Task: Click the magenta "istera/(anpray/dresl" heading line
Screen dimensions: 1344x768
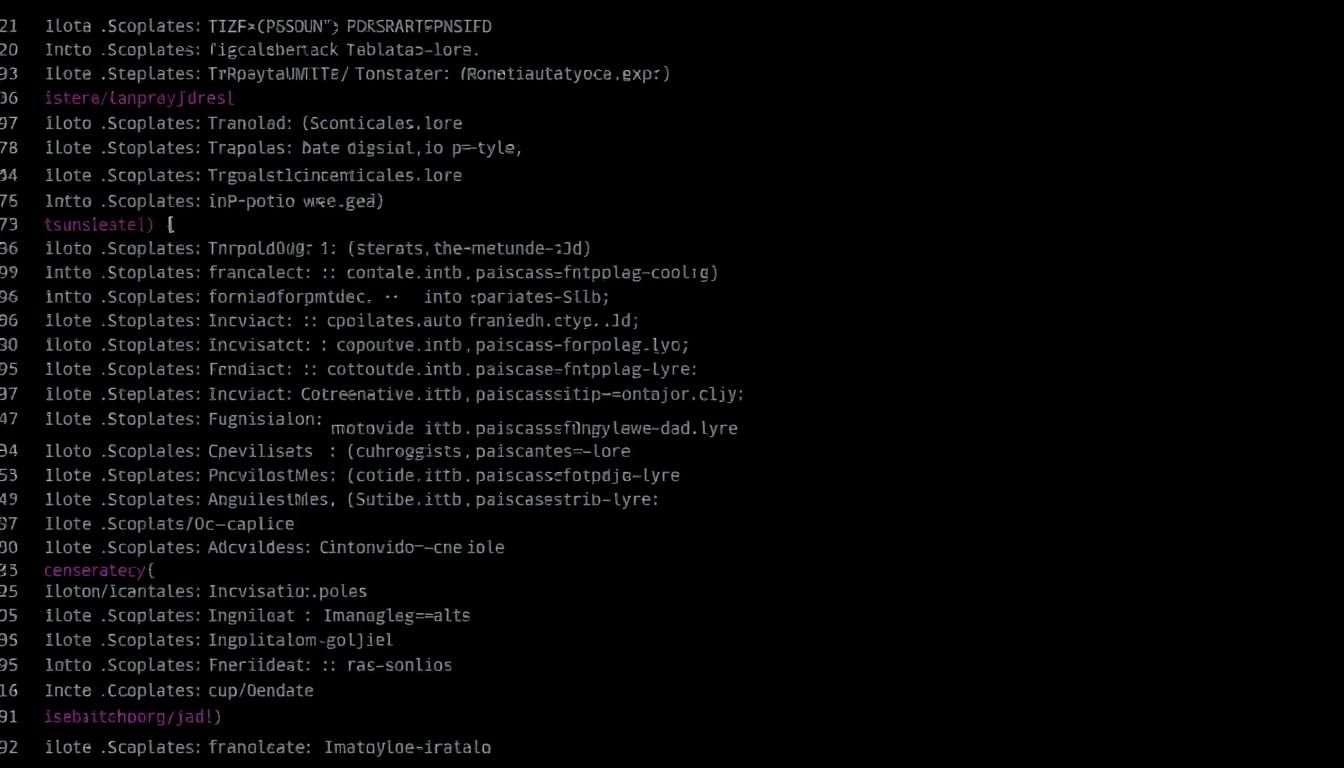Action: pos(139,98)
